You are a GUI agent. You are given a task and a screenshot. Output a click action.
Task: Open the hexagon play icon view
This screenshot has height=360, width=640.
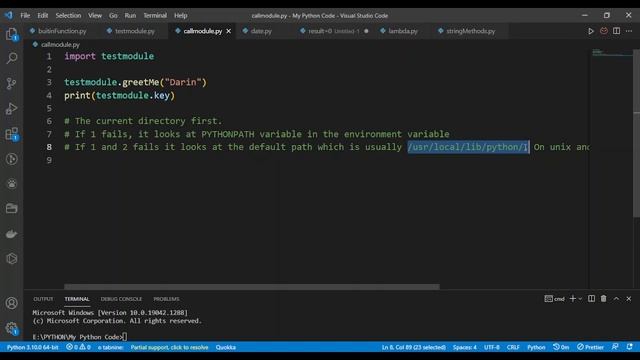[x=11, y=258]
